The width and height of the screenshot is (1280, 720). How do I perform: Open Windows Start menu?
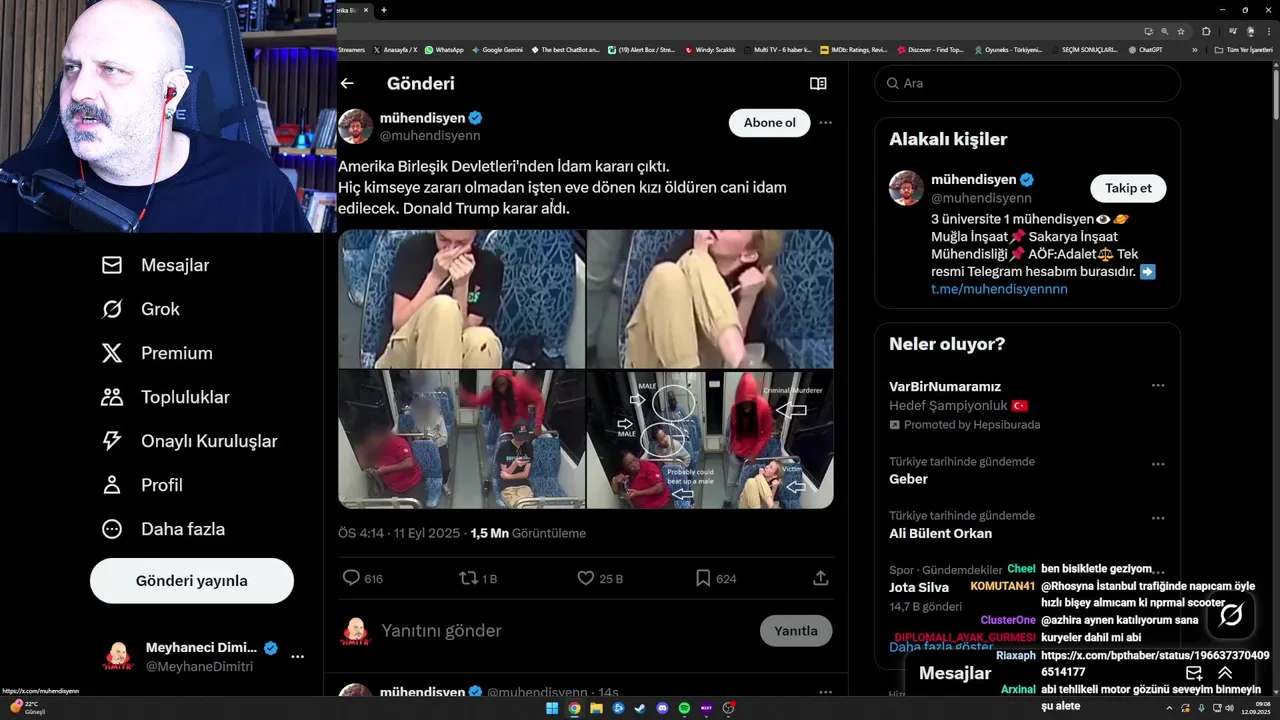pyautogui.click(x=552, y=708)
